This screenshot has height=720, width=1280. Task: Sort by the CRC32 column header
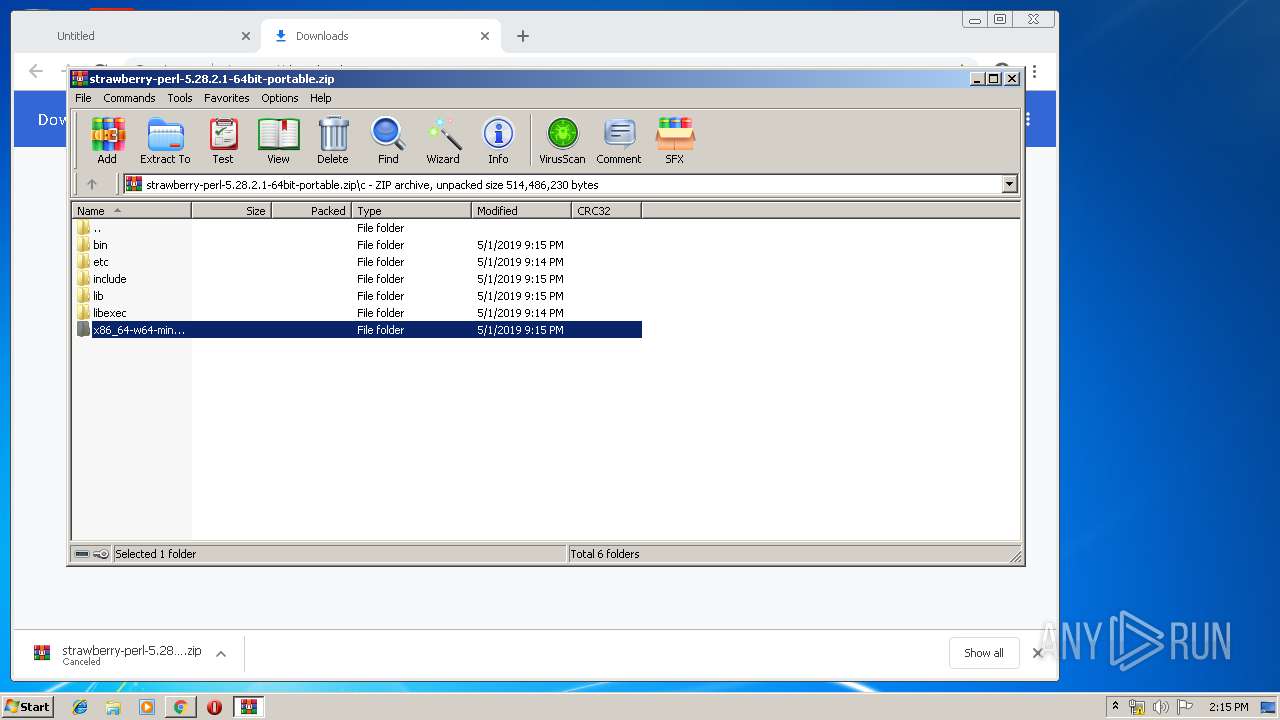coord(606,211)
